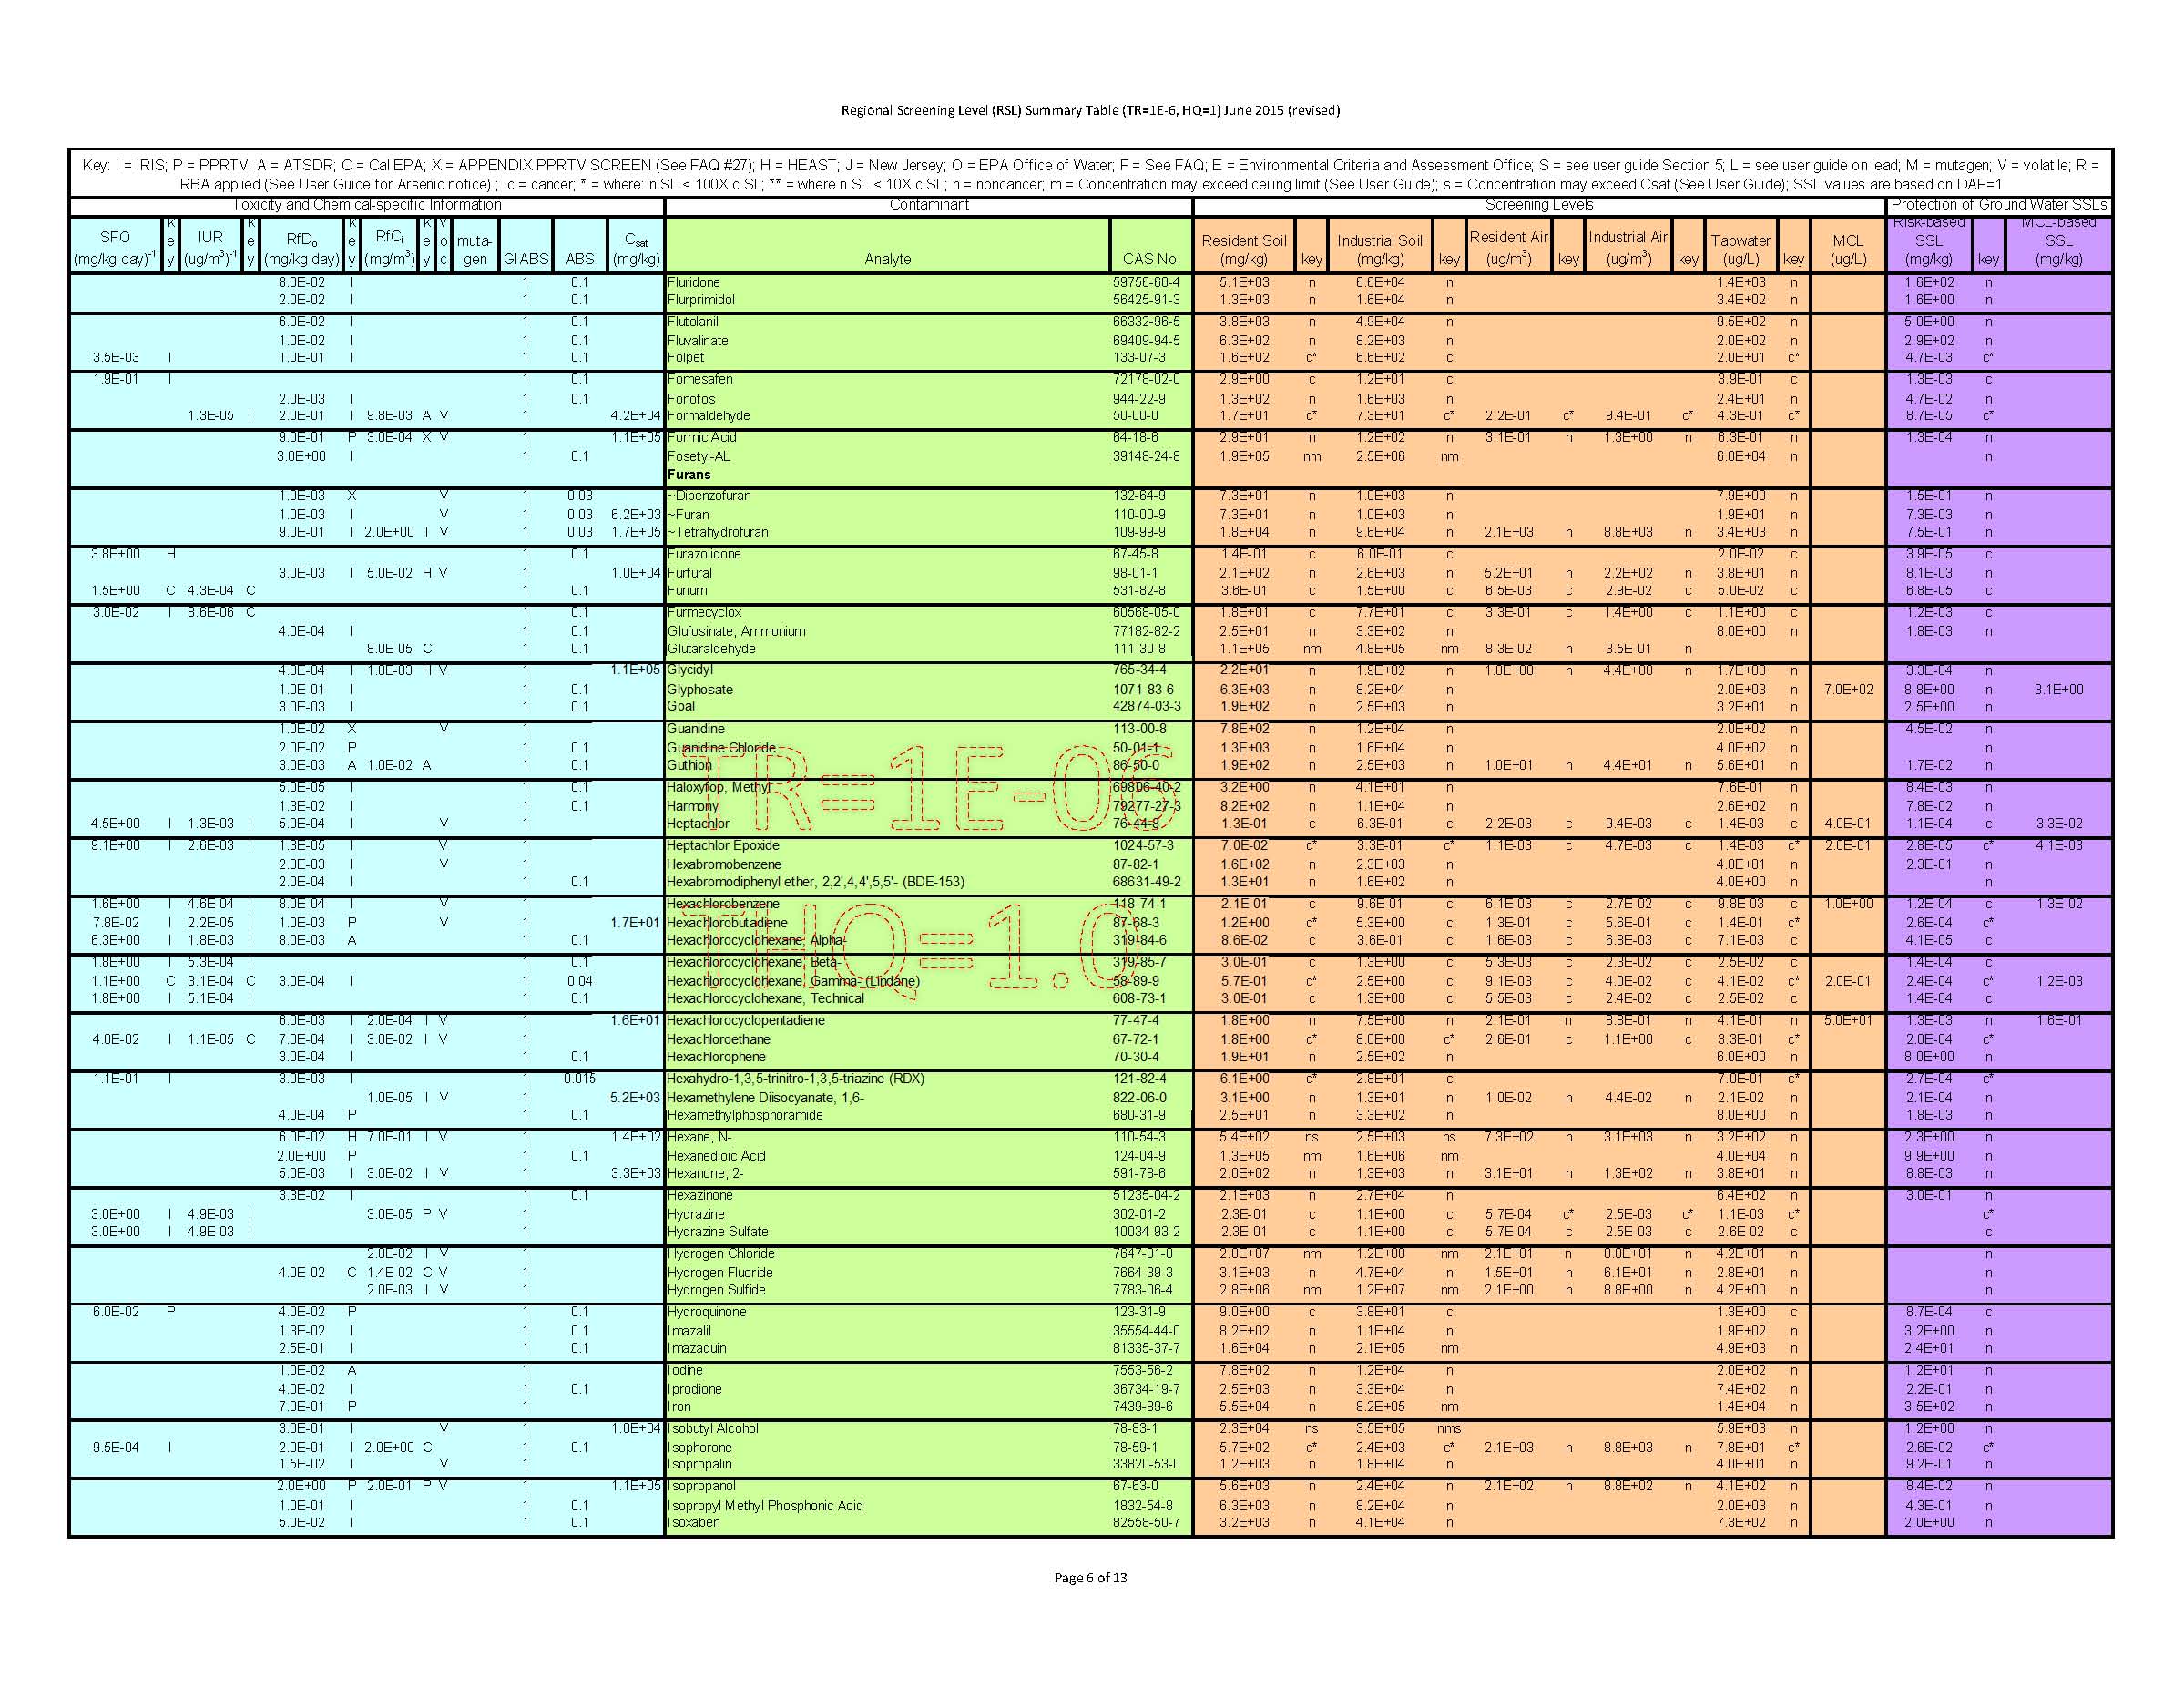The height and width of the screenshot is (1688, 2184).
Task: Click the 'Furfural' analyte name
Action: (690, 574)
